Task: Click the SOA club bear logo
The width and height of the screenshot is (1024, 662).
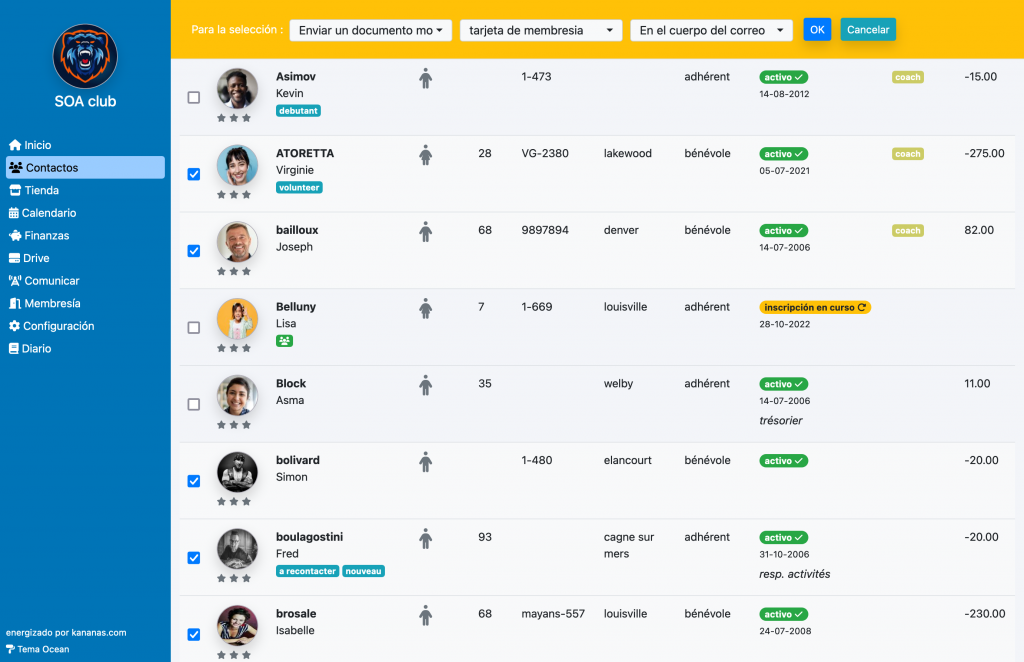Action: (85, 56)
